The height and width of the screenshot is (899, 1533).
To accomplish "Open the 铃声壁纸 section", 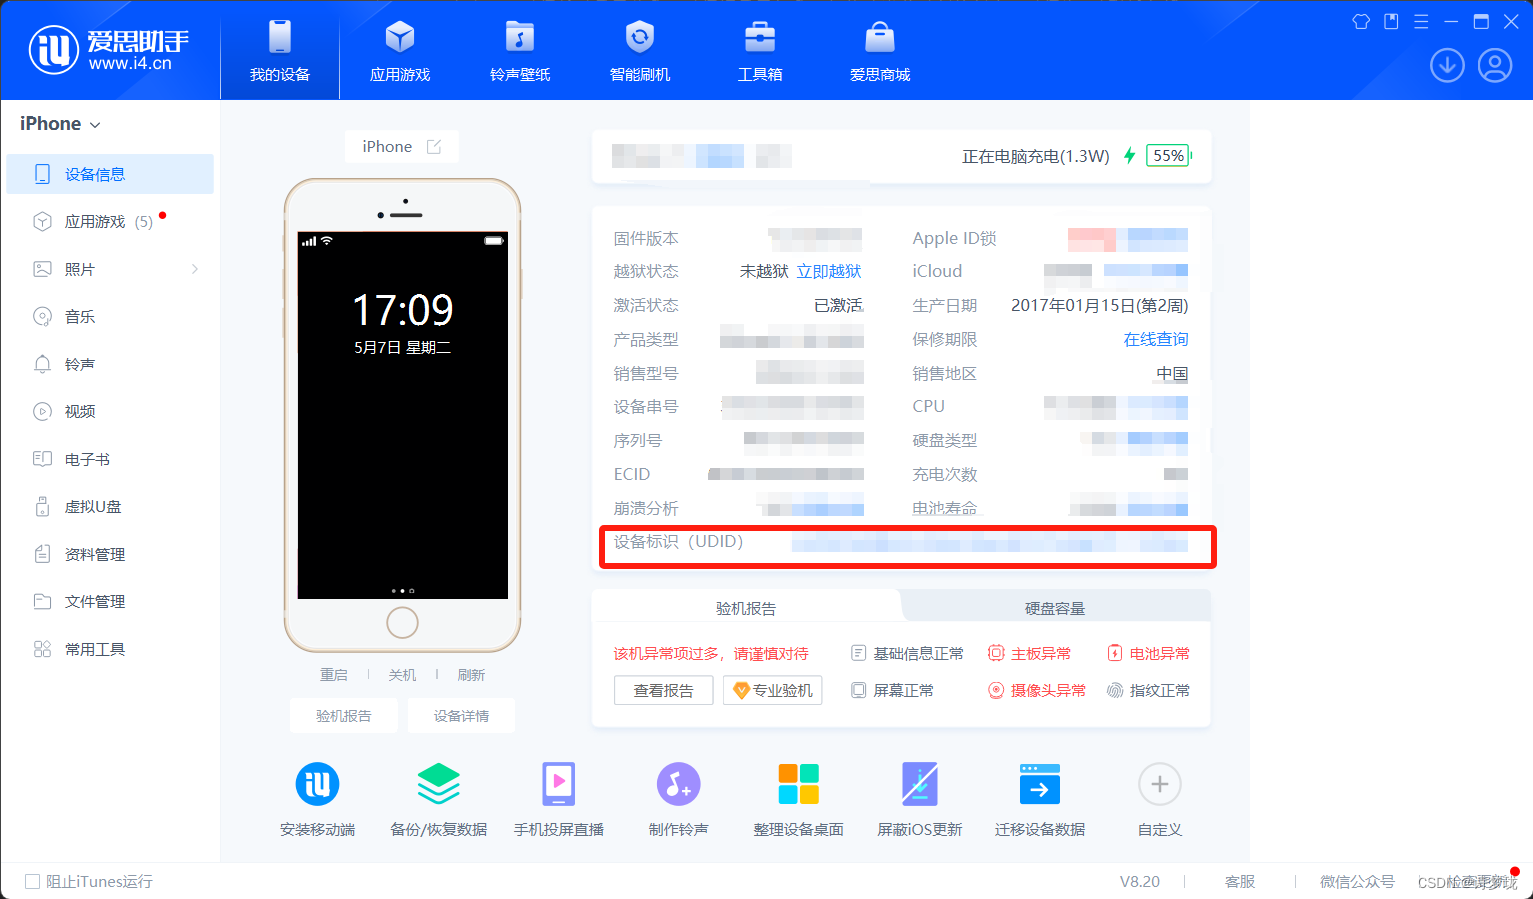I will click(x=520, y=50).
